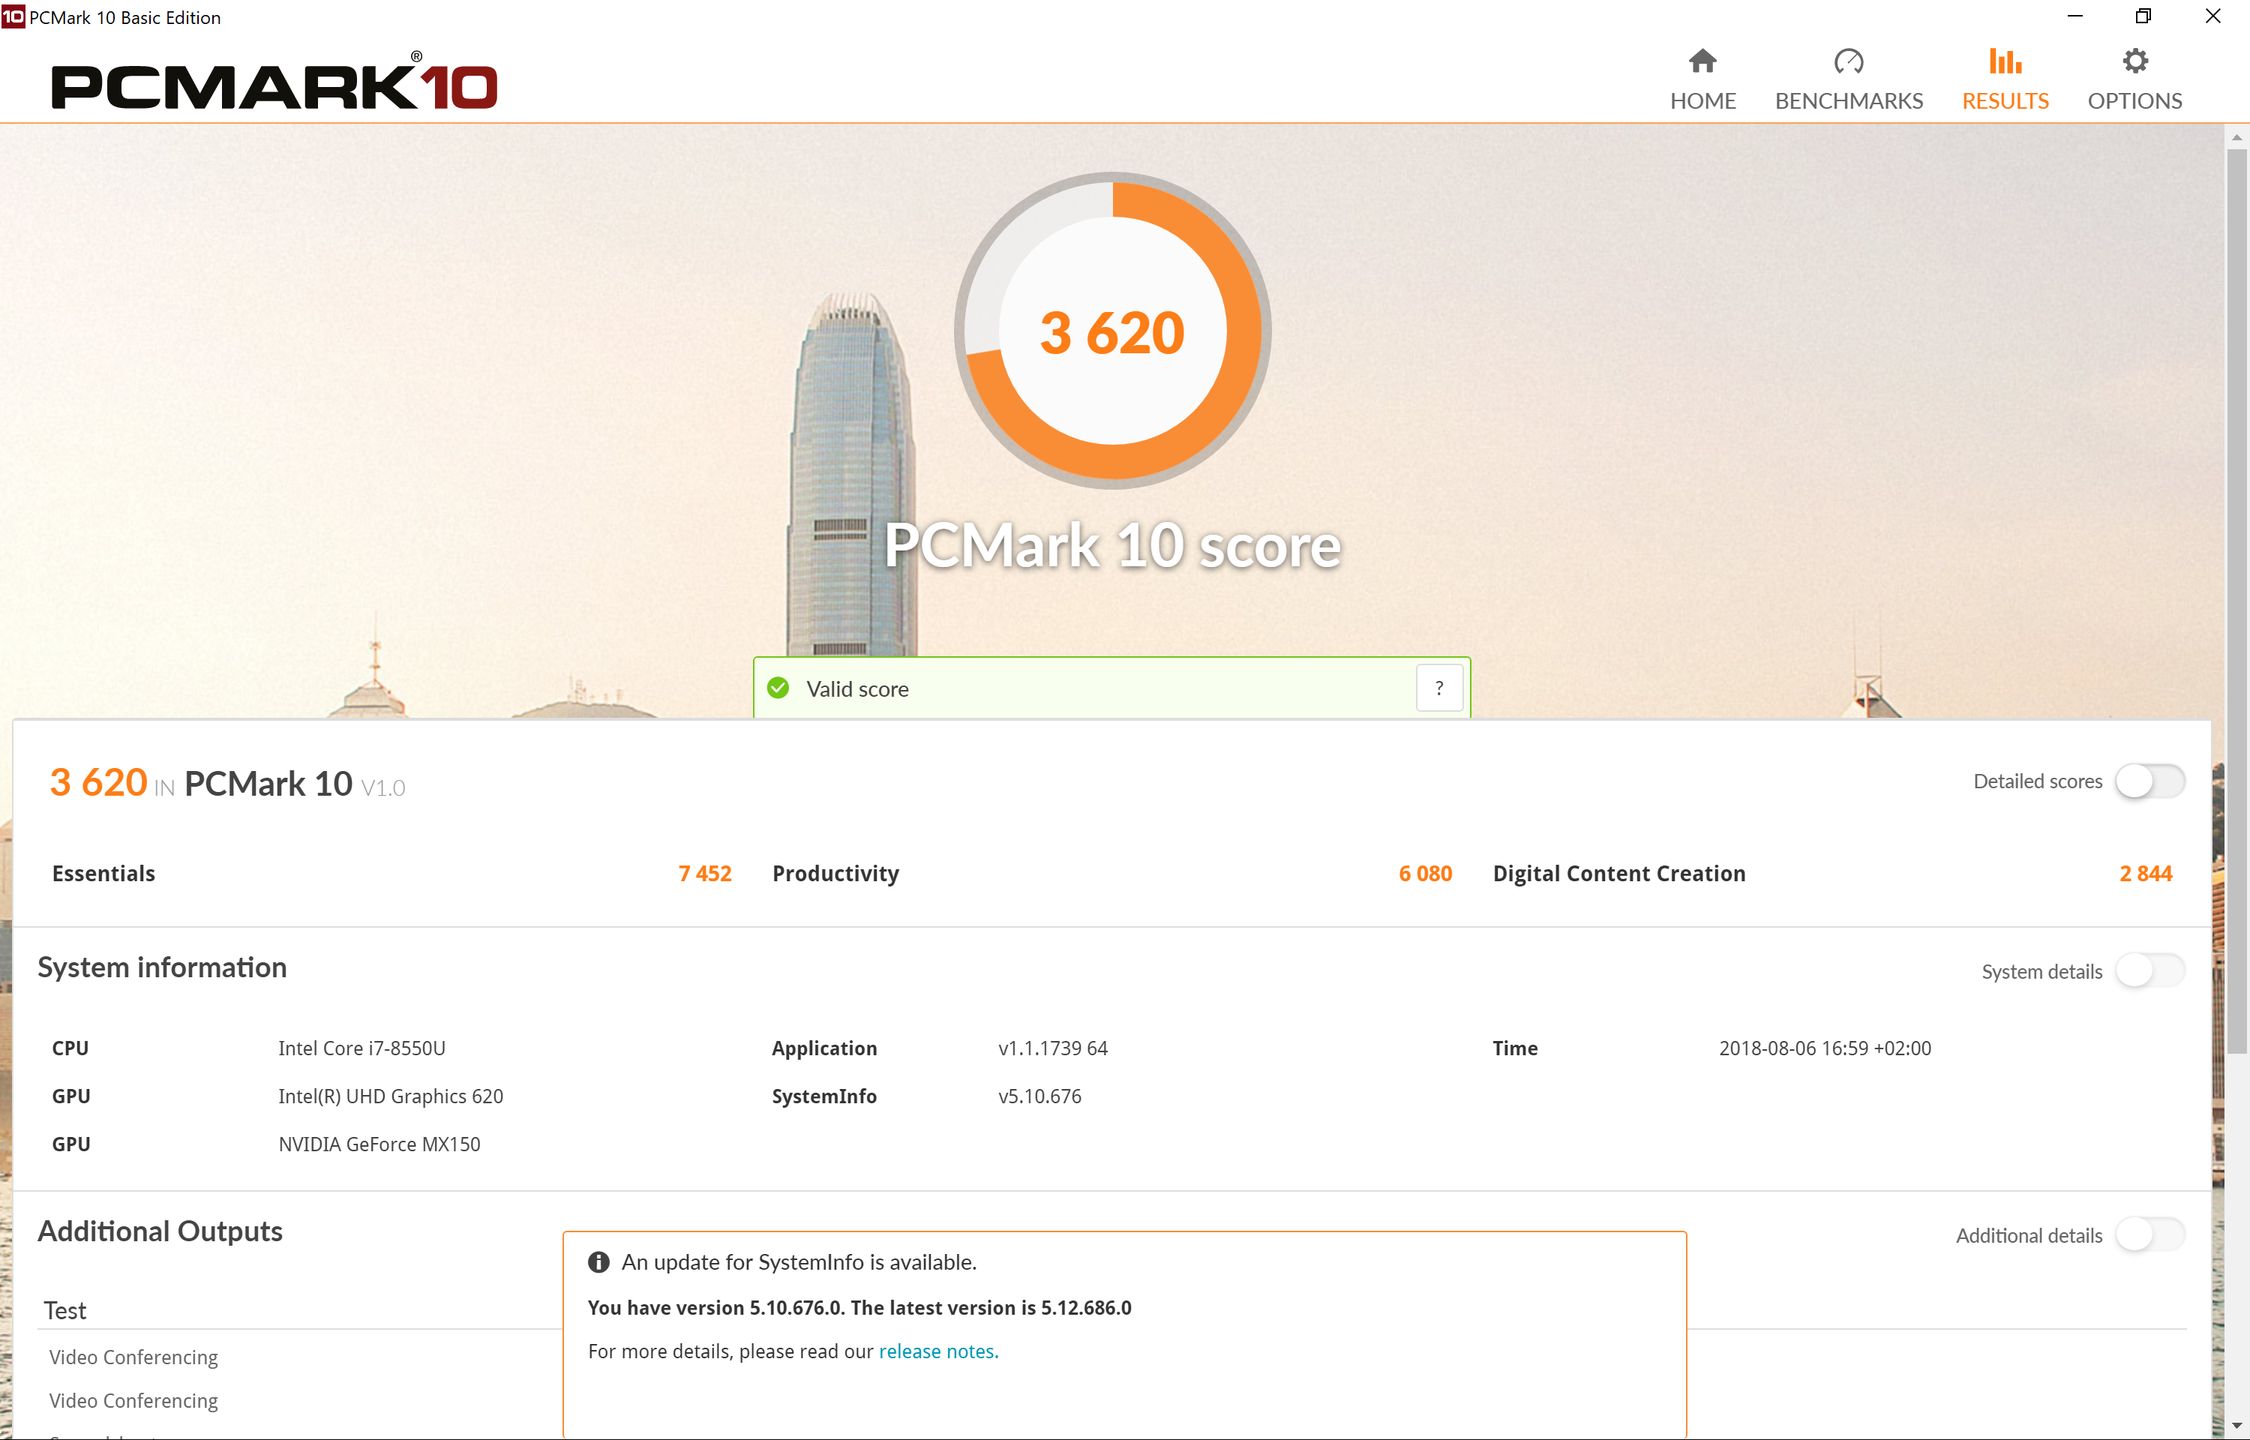Click the green Valid score checkmark icon
Image resolution: width=2250 pixels, height=1440 pixels.
pyautogui.click(x=778, y=688)
